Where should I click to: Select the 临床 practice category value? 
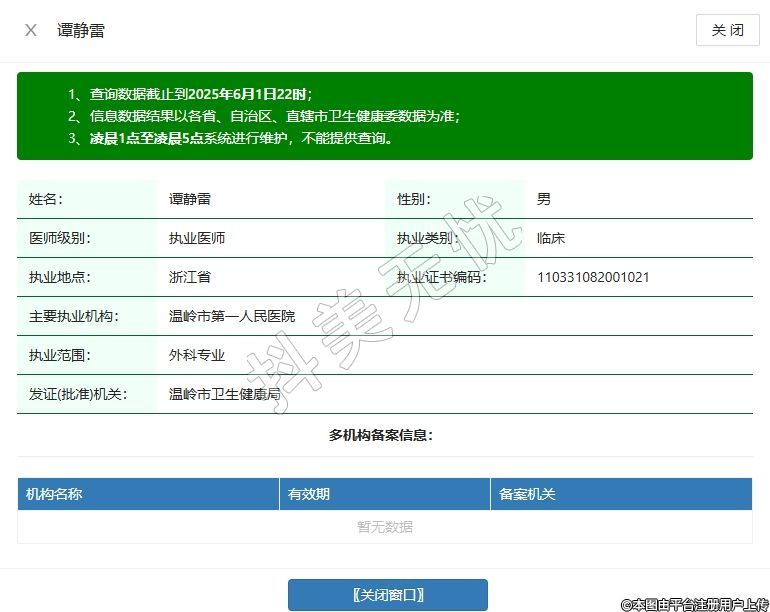(551, 238)
